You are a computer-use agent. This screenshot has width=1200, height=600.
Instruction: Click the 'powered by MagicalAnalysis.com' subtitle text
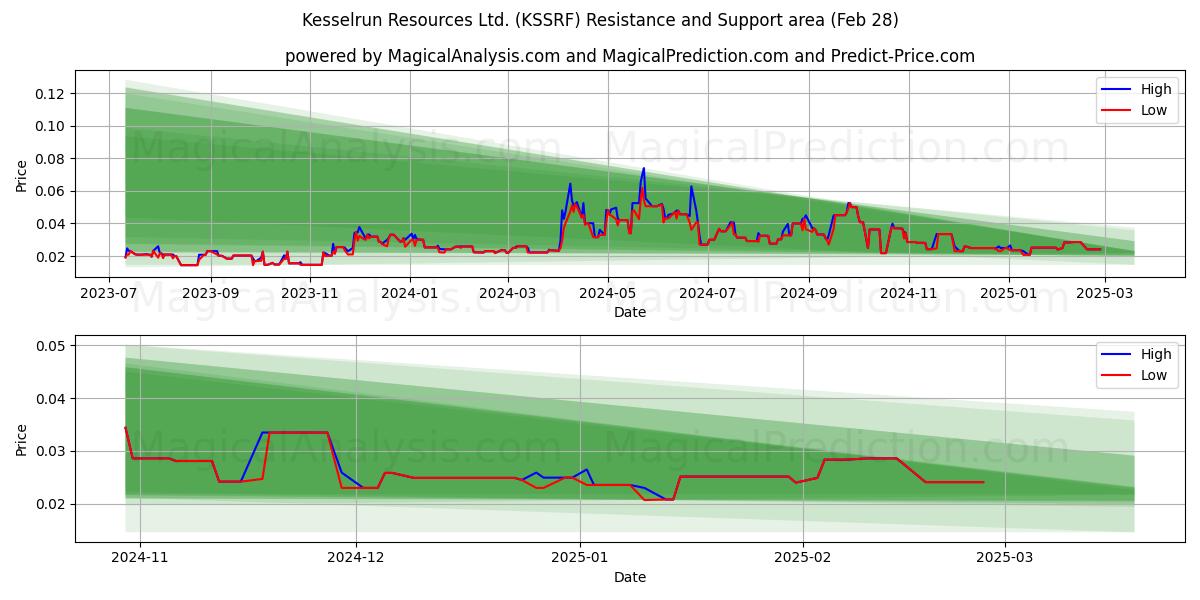point(422,56)
